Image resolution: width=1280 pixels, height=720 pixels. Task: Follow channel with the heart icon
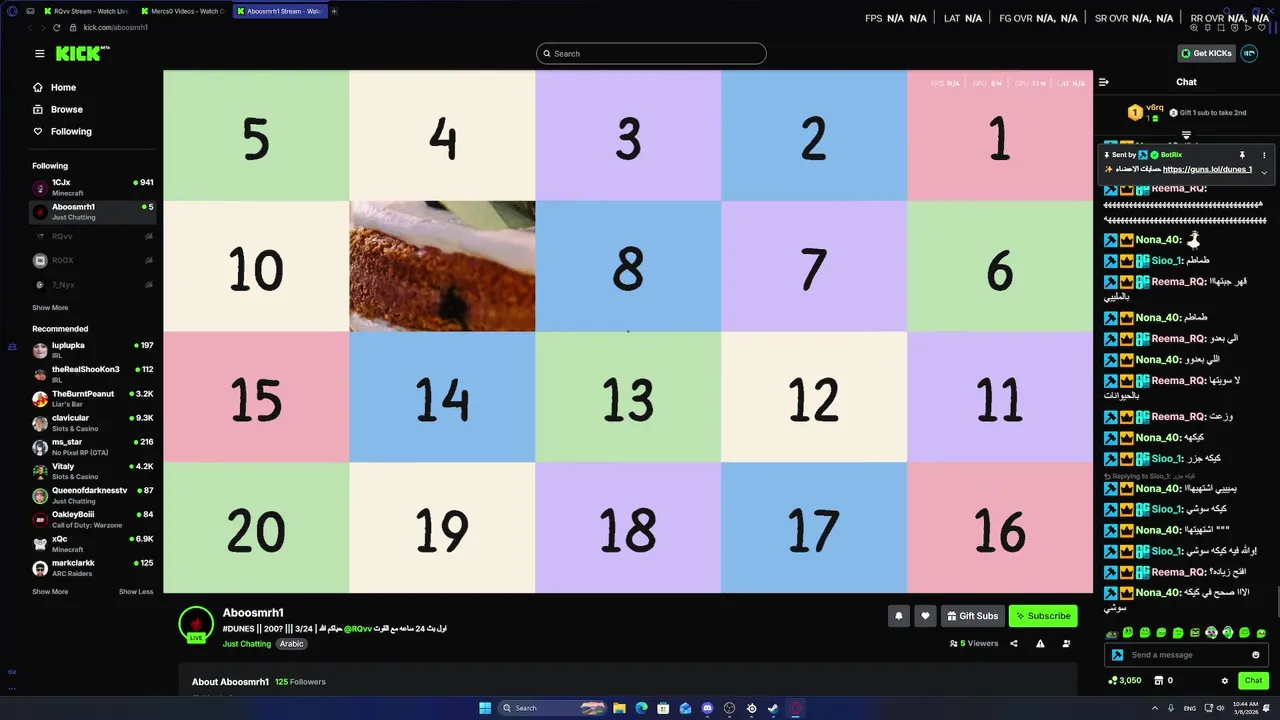[x=925, y=616]
